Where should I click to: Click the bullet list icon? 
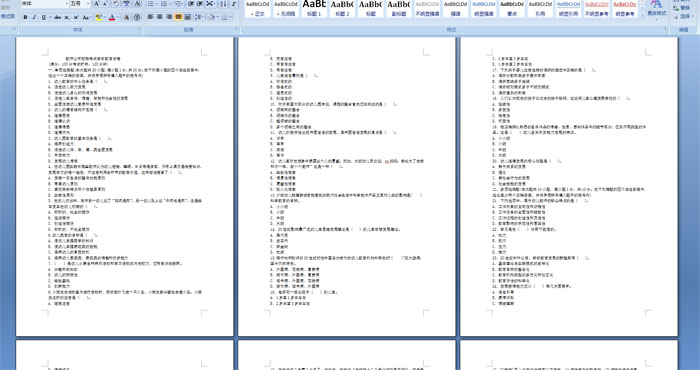(150, 4)
